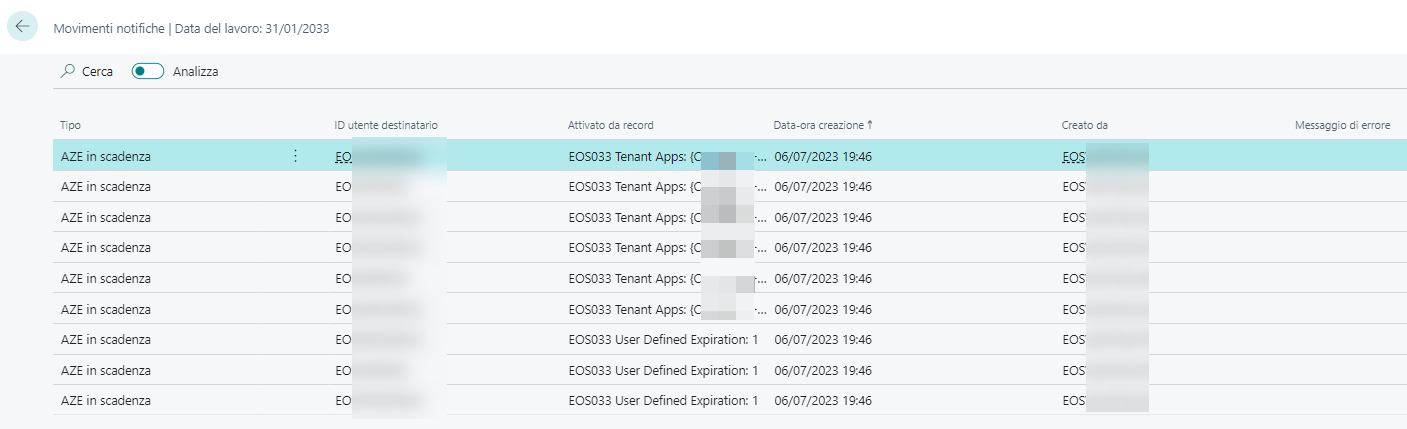Select the first User Defined Expiration record row
The width and height of the screenshot is (1407, 429).
pos(662,339)
